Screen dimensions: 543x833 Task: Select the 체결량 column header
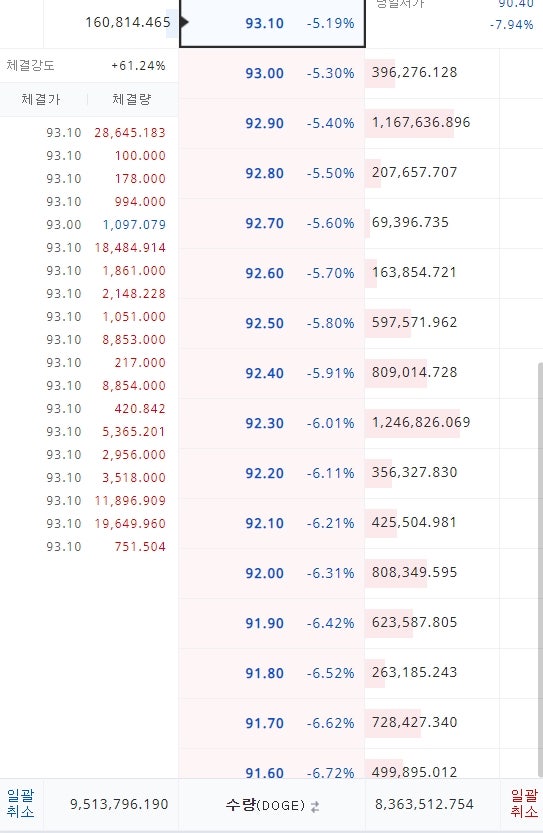[x=132, y=99]
